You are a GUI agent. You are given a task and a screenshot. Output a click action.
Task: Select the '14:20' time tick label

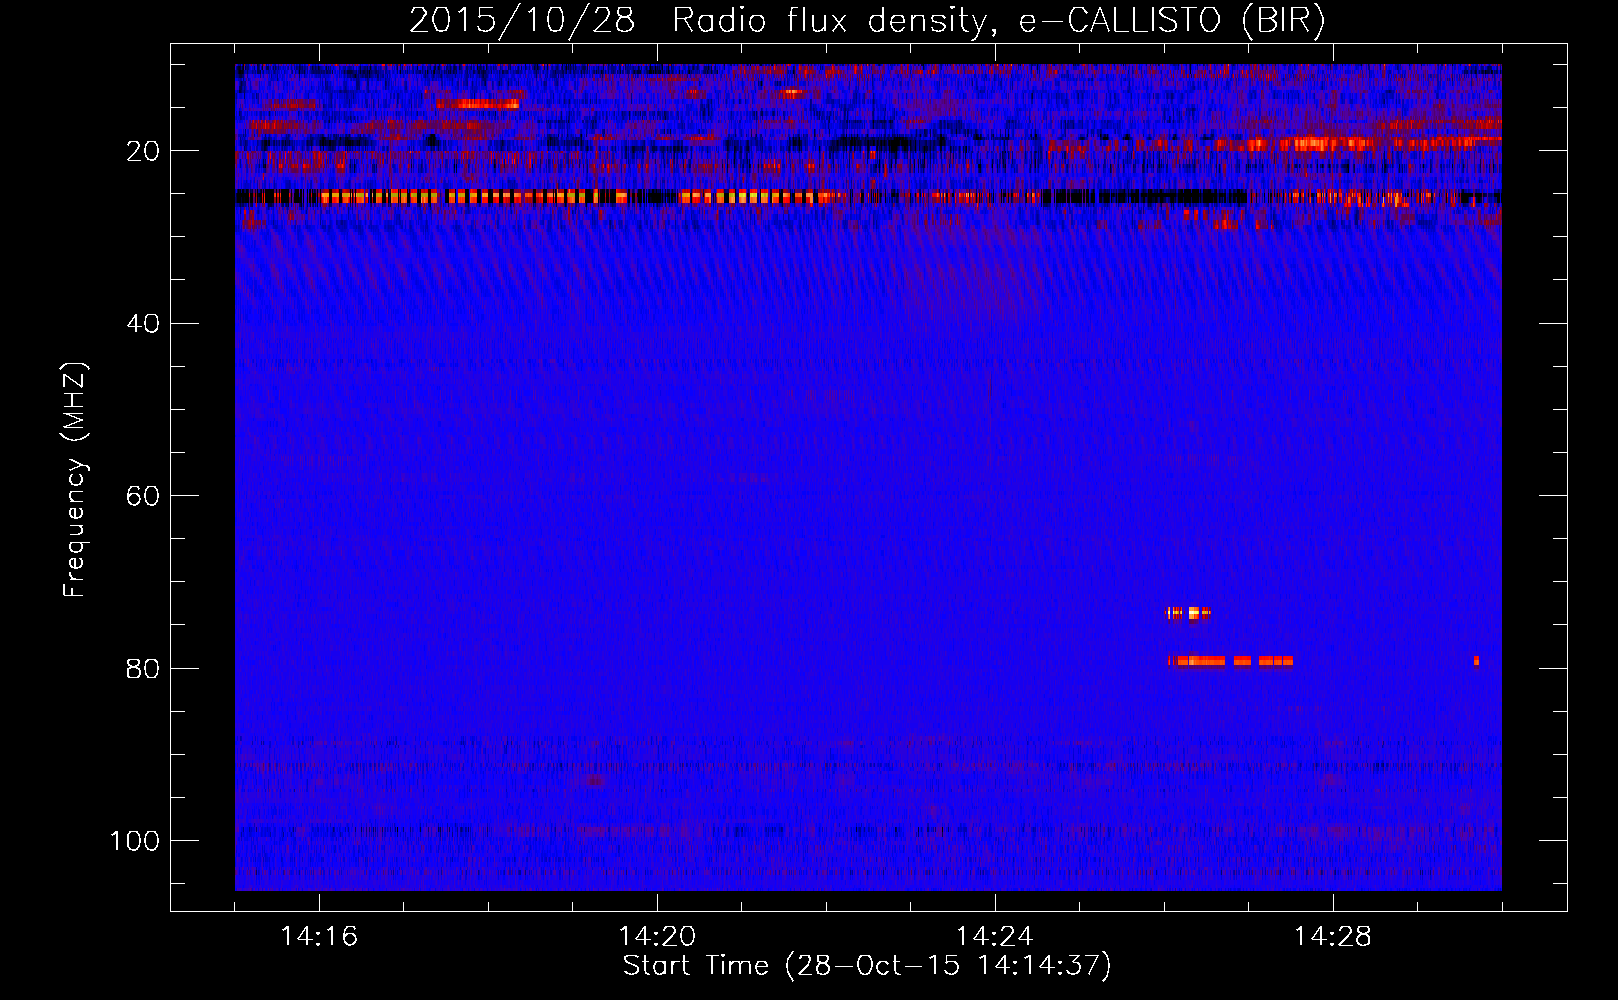657,936
